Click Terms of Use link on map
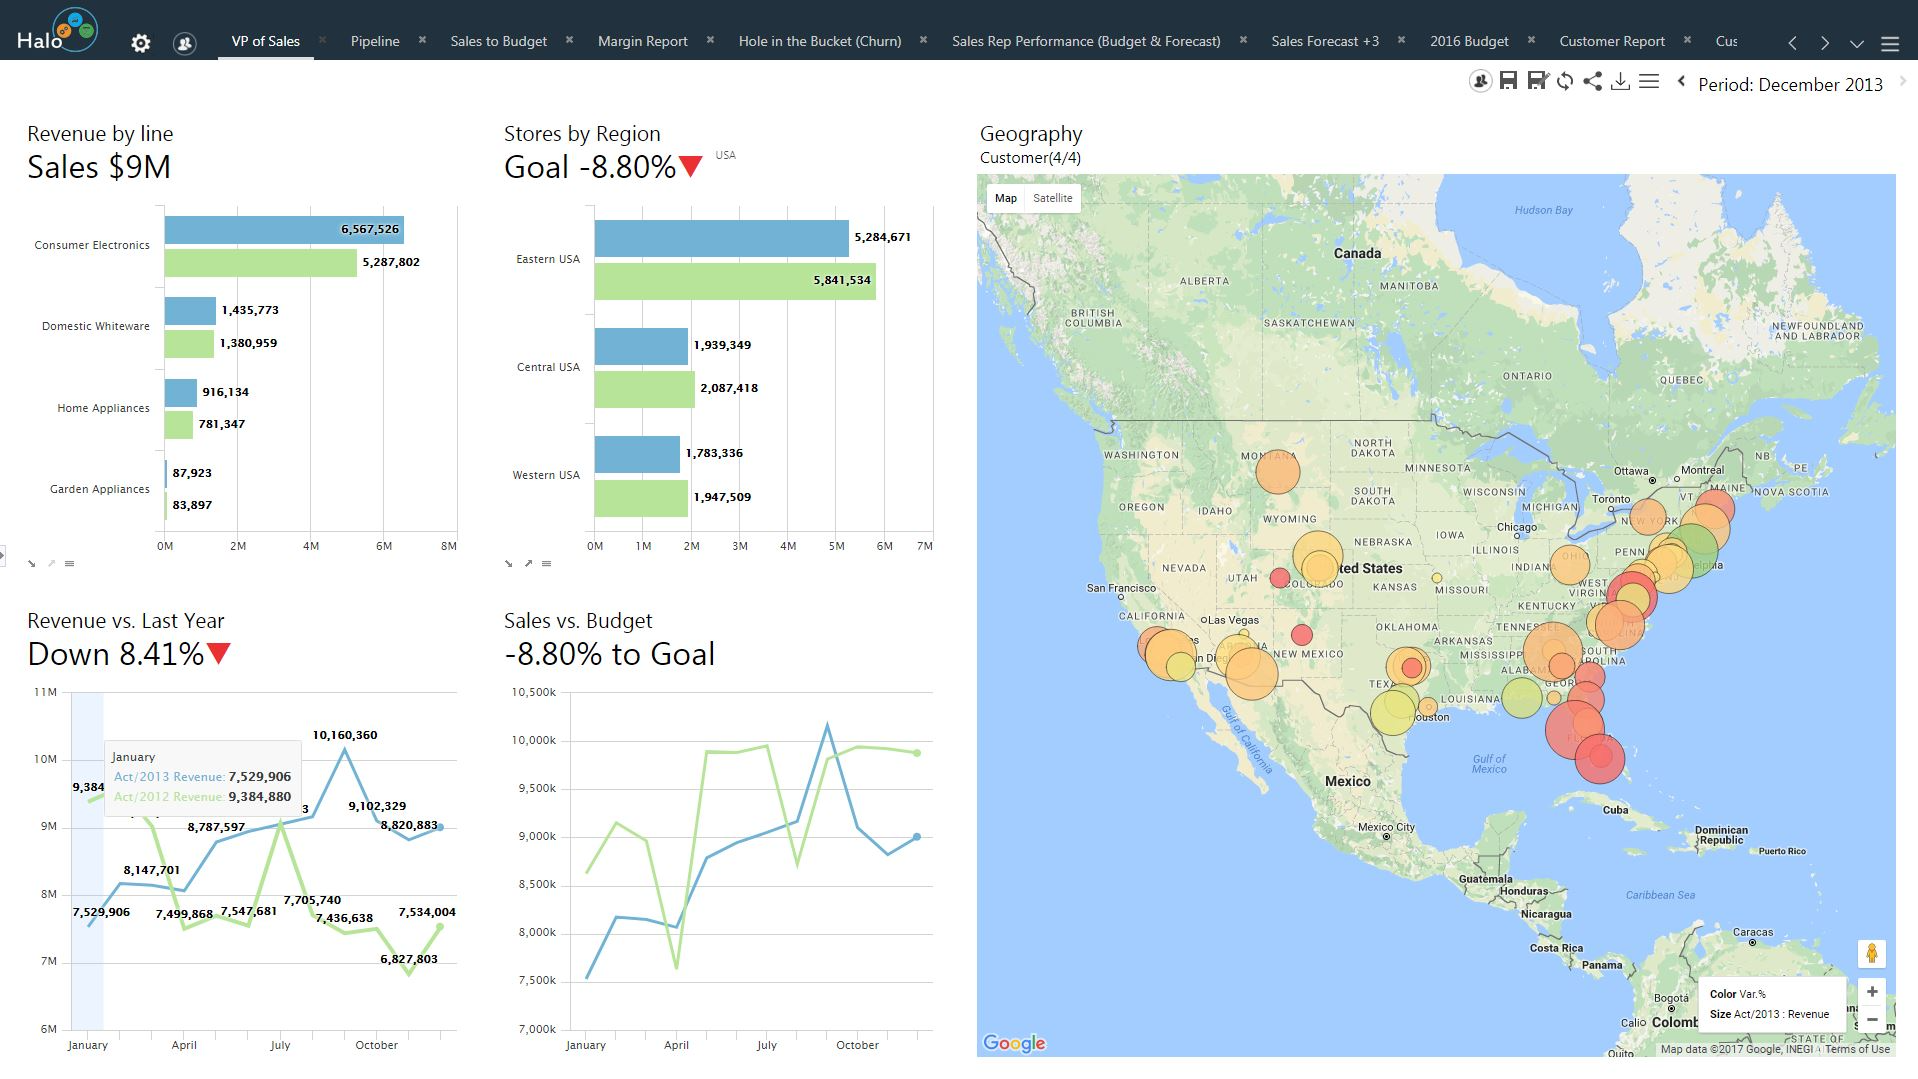 click(x=1857, y=1049)
